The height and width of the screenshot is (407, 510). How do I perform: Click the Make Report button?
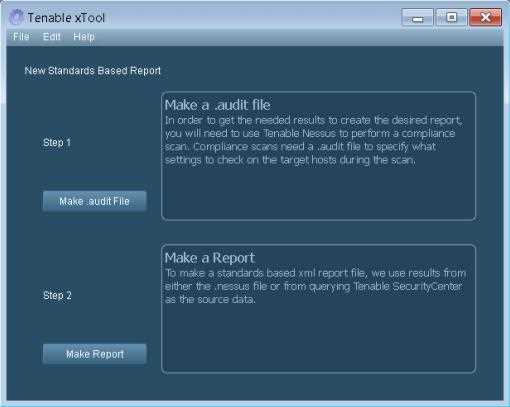pos(95,354)
